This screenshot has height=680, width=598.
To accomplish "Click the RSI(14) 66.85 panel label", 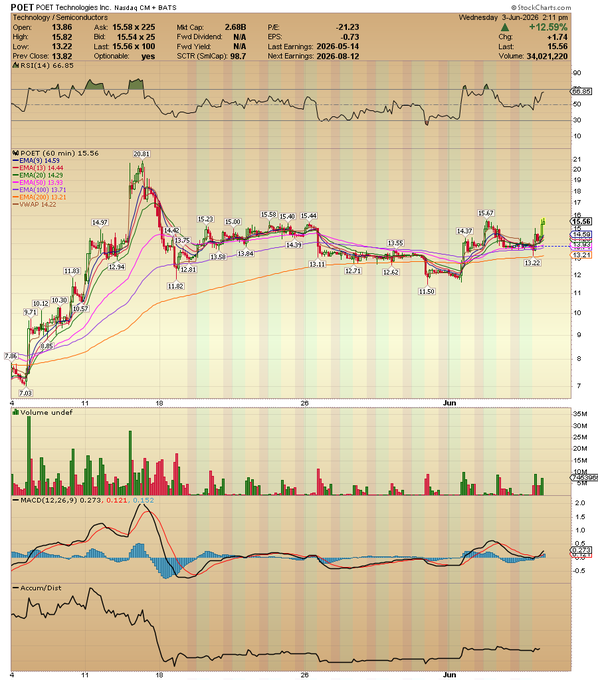I will click(x=47, y=65).
